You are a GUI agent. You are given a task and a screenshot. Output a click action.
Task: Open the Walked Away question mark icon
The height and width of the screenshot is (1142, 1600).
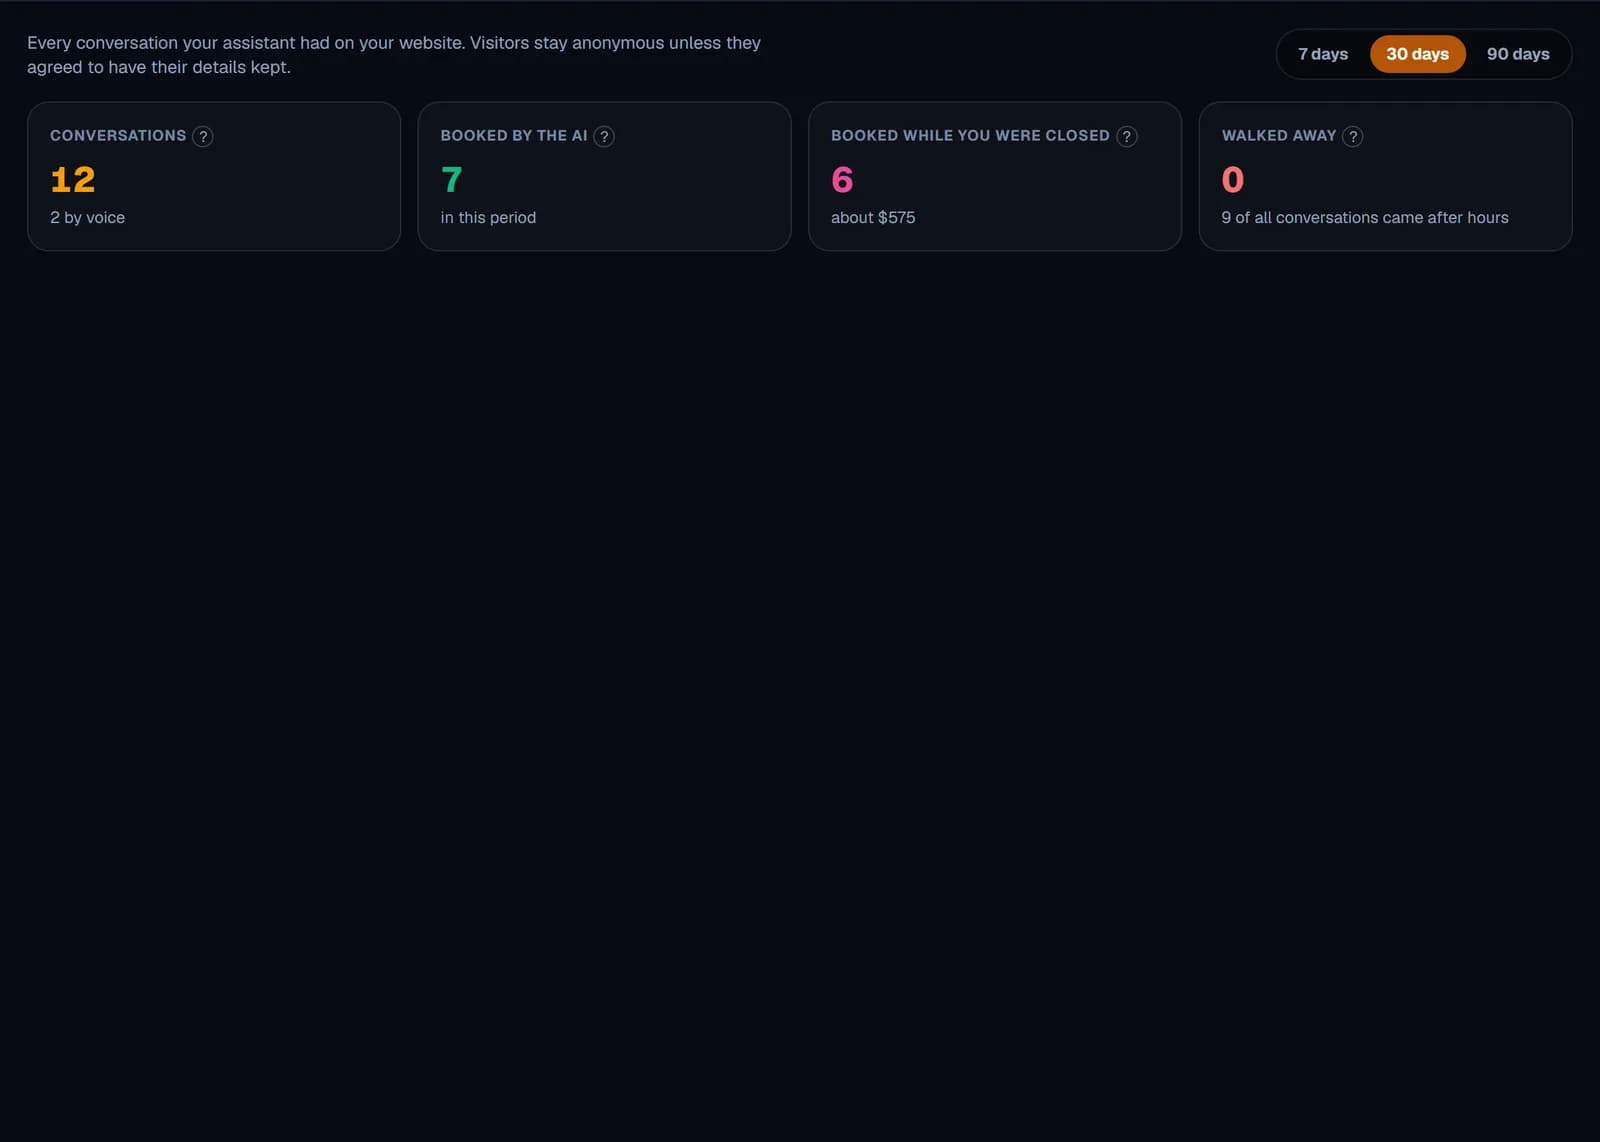pyautogui.click(x=1353, y=136)
